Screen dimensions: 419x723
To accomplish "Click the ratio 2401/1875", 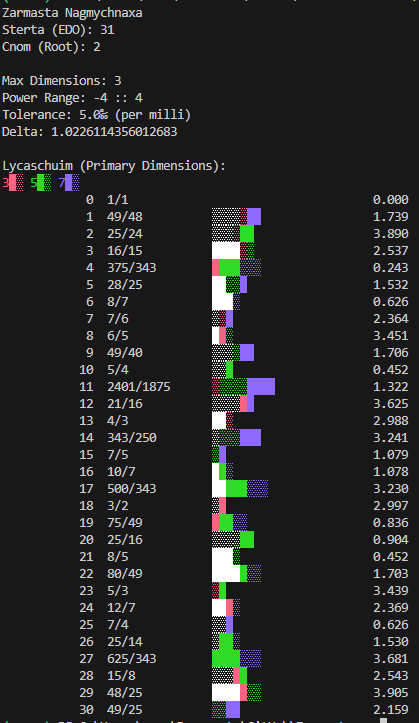I will tap(139, 386).
